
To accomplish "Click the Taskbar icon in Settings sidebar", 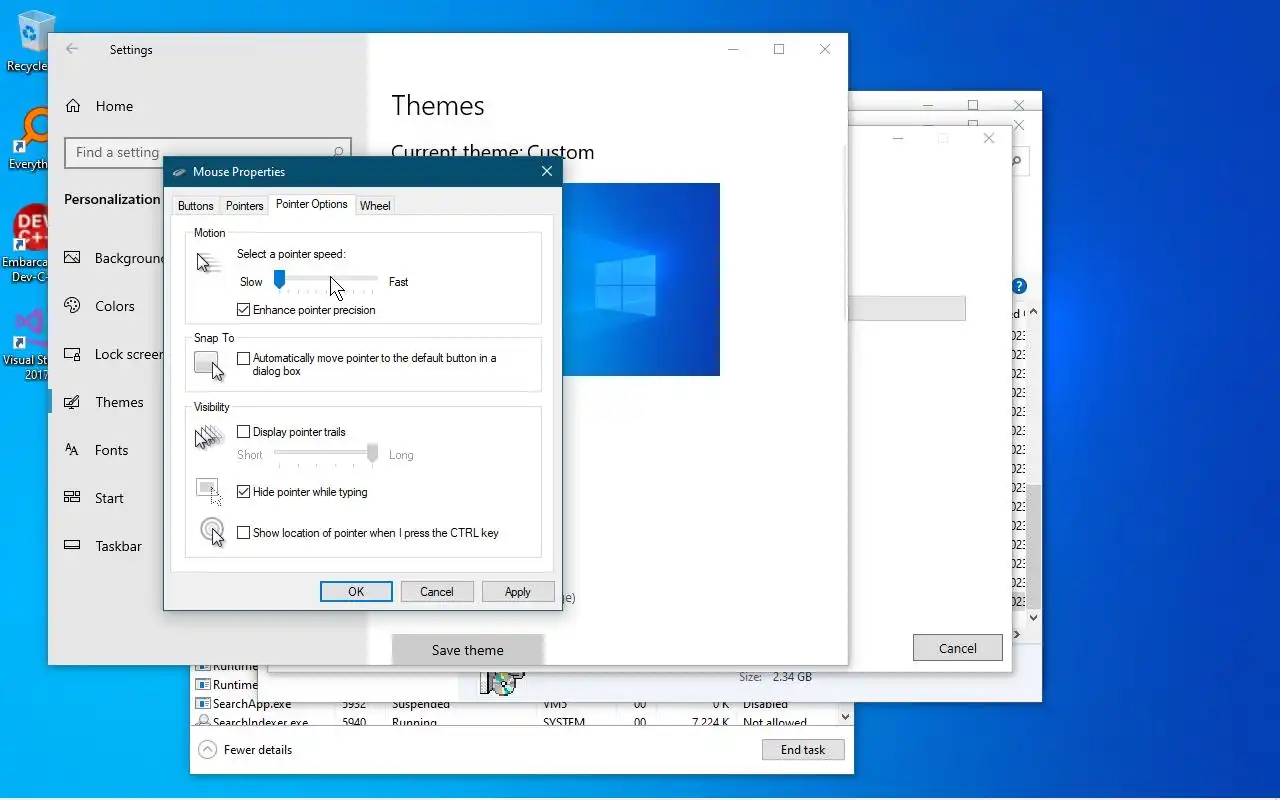I will (72, 546).
